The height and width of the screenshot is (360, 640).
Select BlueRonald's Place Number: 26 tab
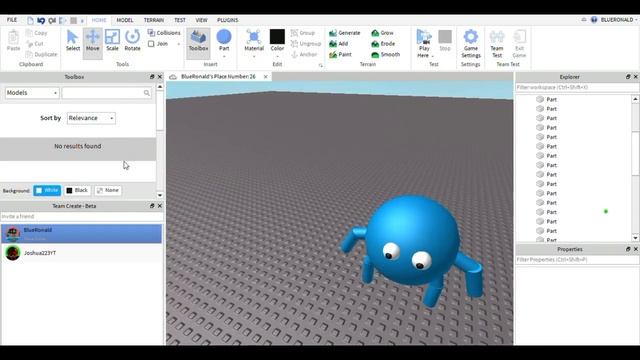click(x=218, y=77)
